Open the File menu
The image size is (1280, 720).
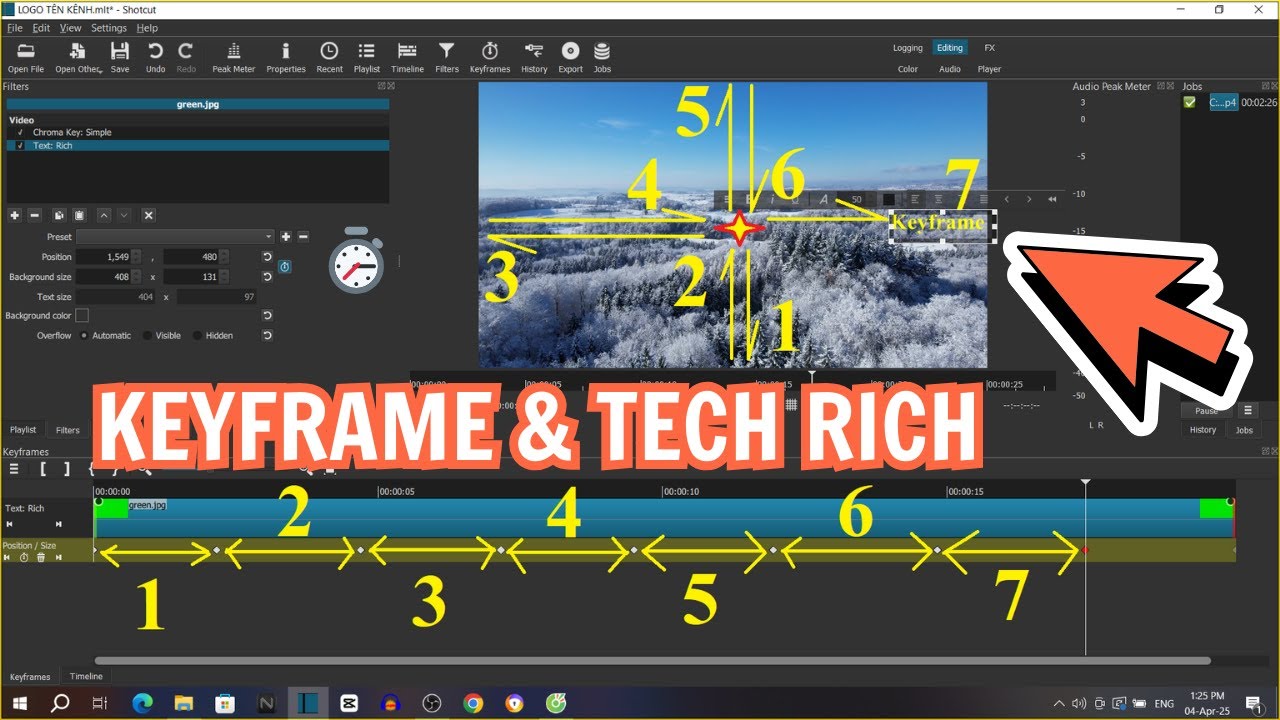point(14,28)
